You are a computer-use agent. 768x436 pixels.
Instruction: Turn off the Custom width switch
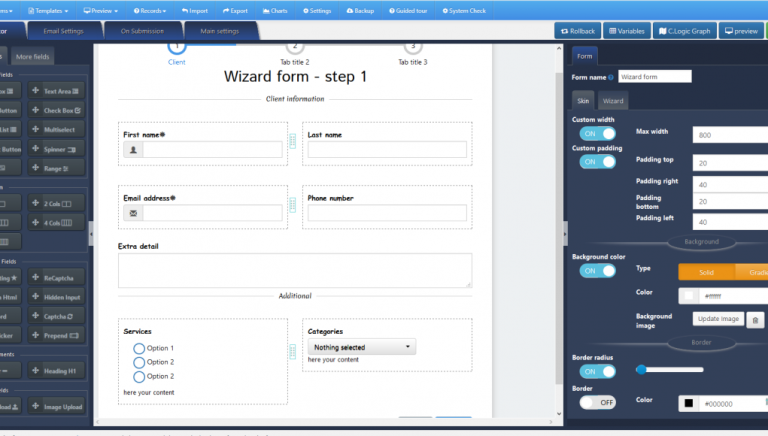click(598, 133)
